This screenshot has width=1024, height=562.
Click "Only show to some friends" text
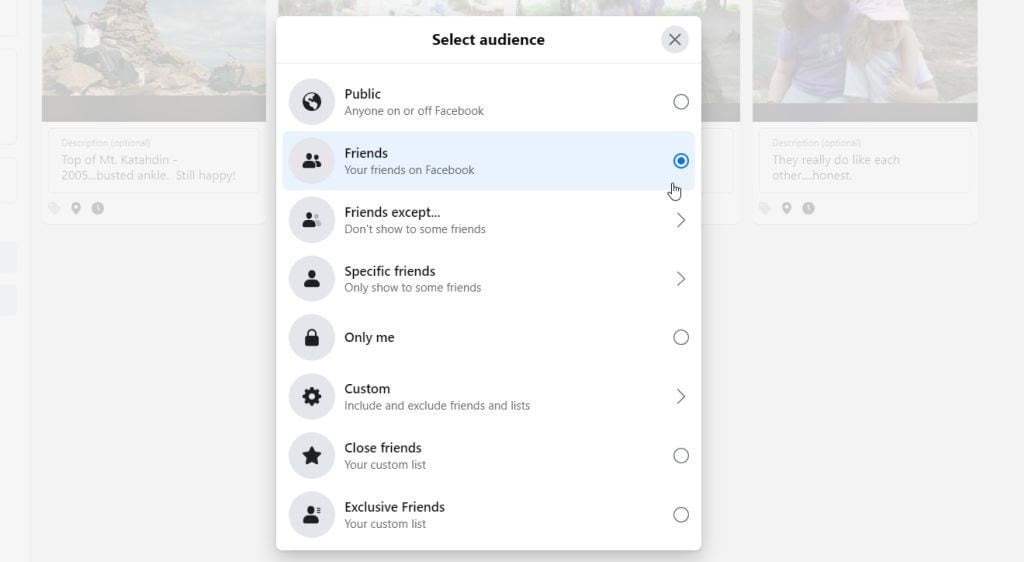(x=413, y=288)
